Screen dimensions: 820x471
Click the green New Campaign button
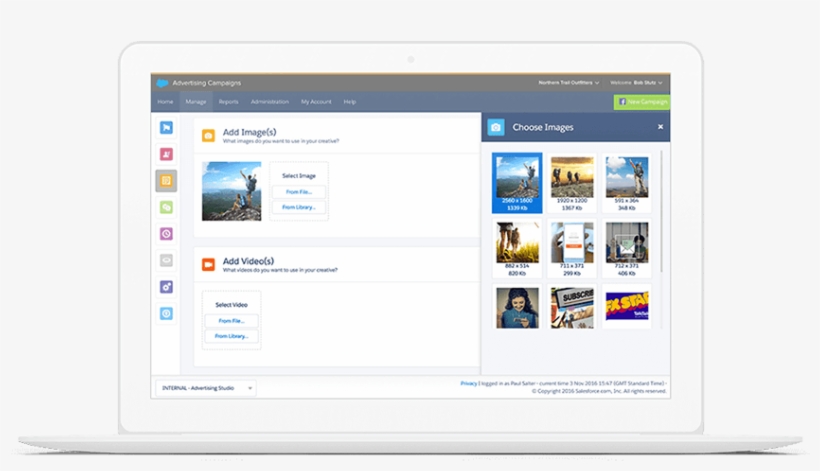(642, 102)
